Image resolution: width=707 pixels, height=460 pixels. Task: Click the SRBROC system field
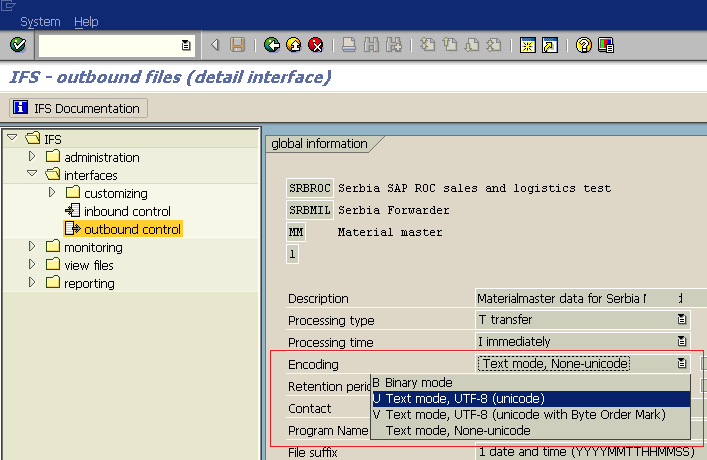pyautogui.click(x=310, y=188)
